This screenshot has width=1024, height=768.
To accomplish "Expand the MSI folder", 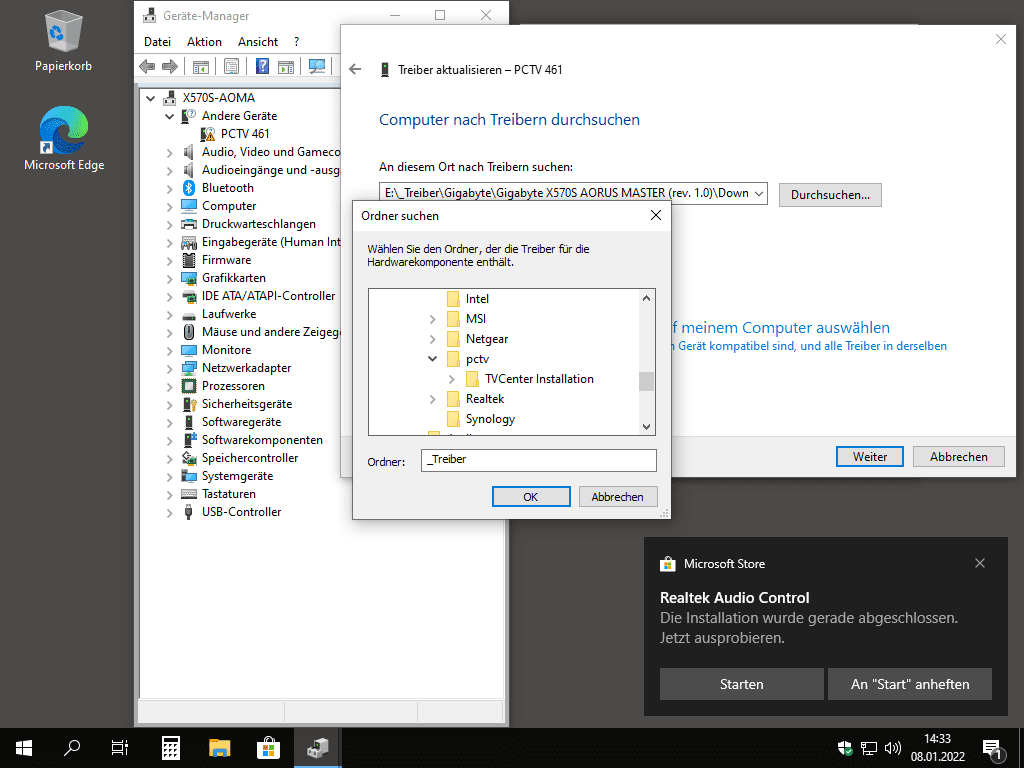I will (x=432, y=319).
